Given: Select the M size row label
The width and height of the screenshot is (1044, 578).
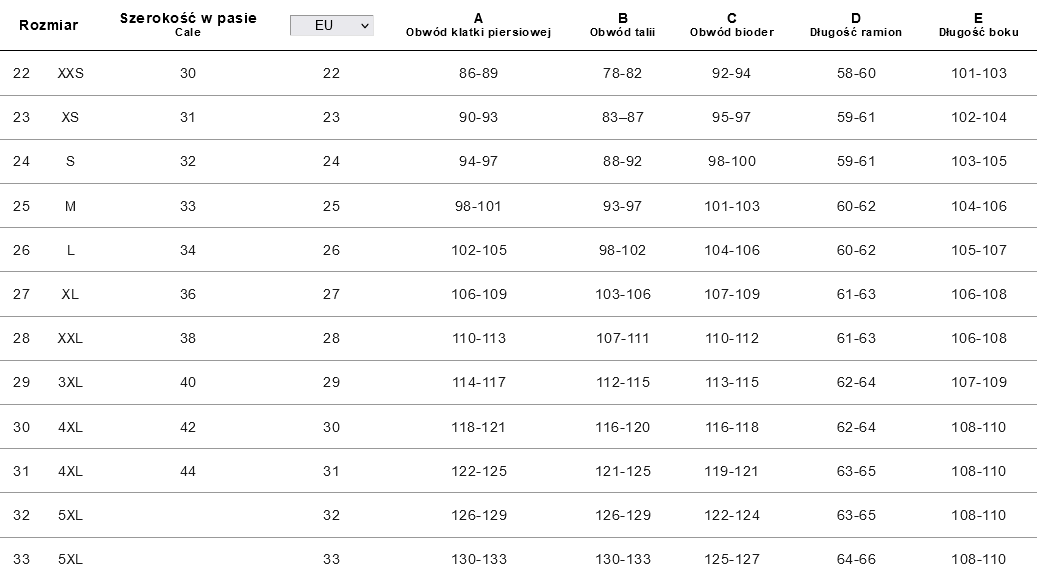Looking at the screenshot, I should 70,206.
